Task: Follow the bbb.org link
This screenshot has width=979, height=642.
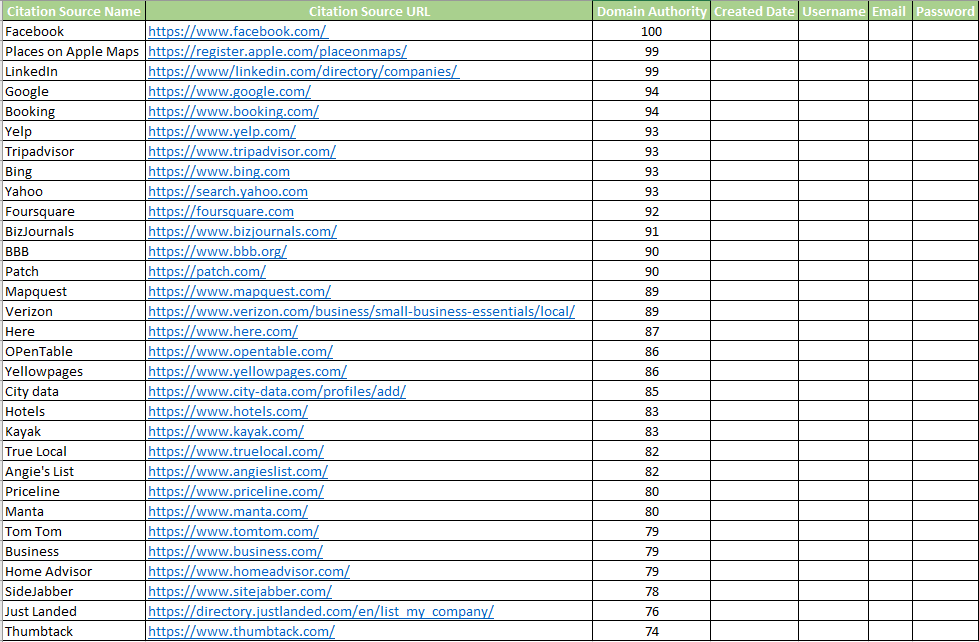Action: [x=217, y=251]
